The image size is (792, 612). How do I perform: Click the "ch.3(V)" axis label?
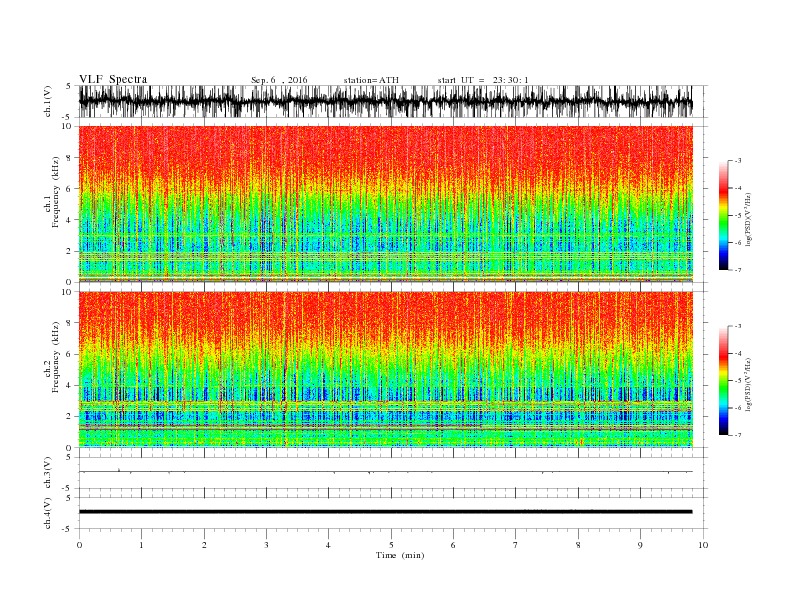pos(48,473)
